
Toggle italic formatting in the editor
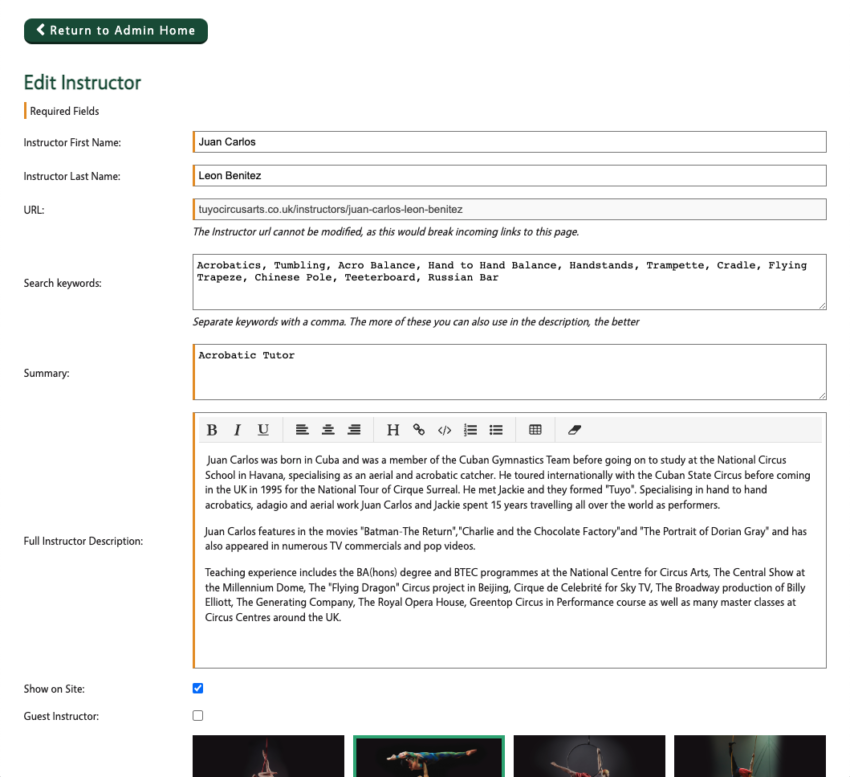click(x=237, y=430)
